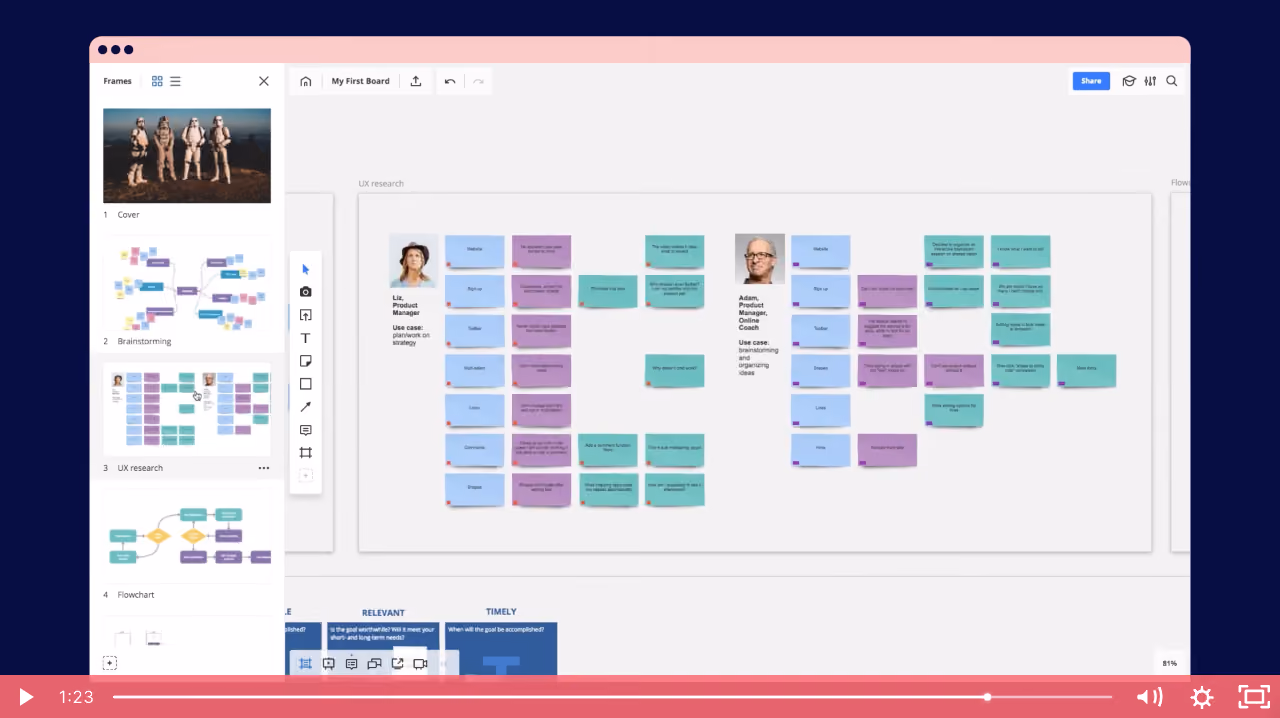
Task: Open the Comment tool
Action: pos(306,430)
